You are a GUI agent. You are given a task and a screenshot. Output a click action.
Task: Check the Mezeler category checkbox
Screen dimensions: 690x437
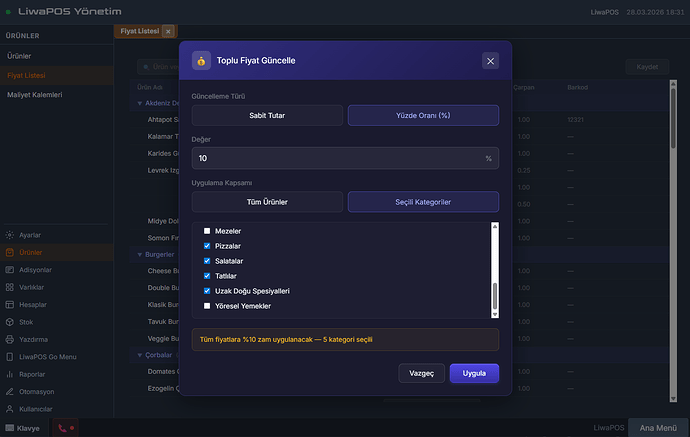point(208,231)
